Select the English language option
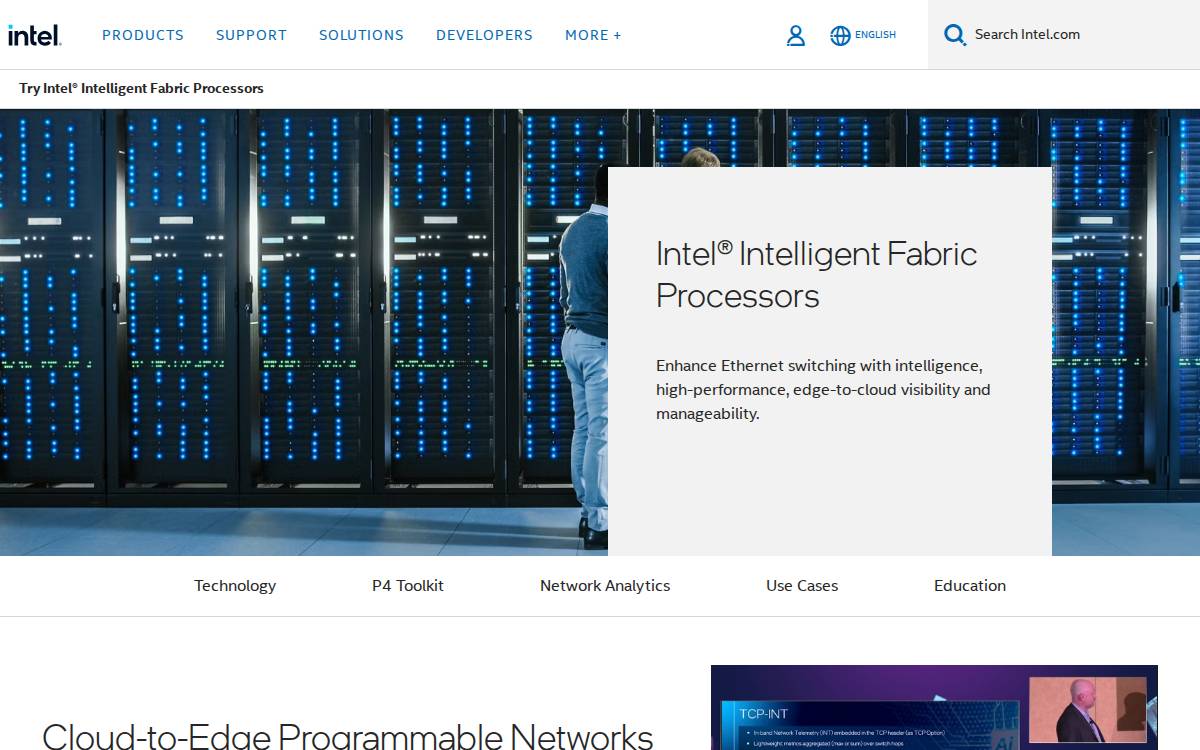Screen dimensions: 1200x750 tap(875, 35)
